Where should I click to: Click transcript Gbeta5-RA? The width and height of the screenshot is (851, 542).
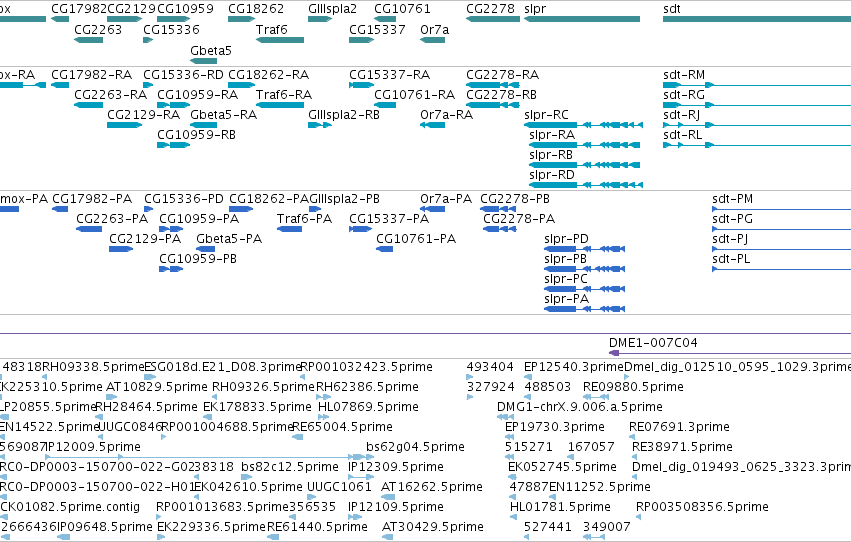(223, 114)
